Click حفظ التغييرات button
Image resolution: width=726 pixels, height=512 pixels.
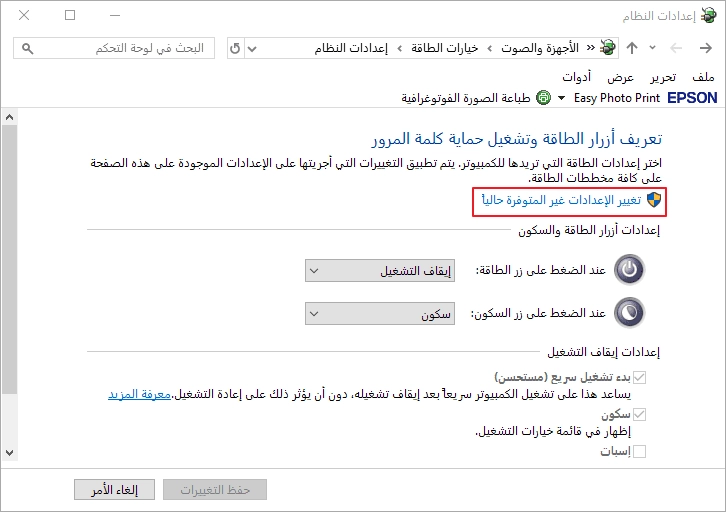point(215,490)
